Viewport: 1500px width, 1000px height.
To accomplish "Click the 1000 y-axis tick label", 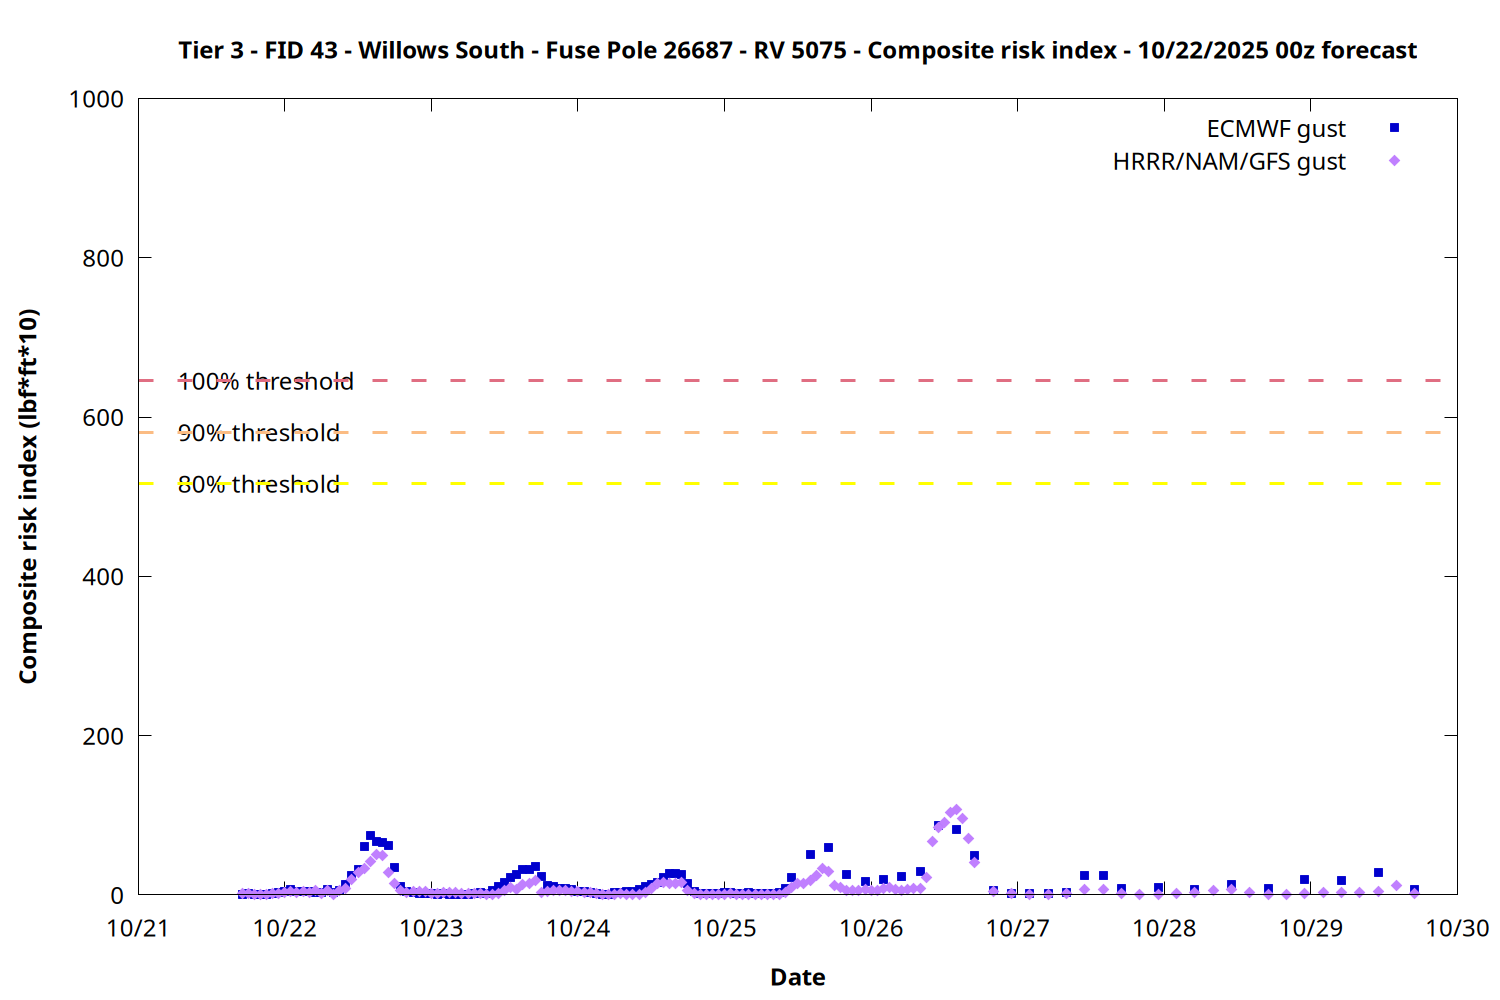I will pyautogui.click(x=96, y=100).
